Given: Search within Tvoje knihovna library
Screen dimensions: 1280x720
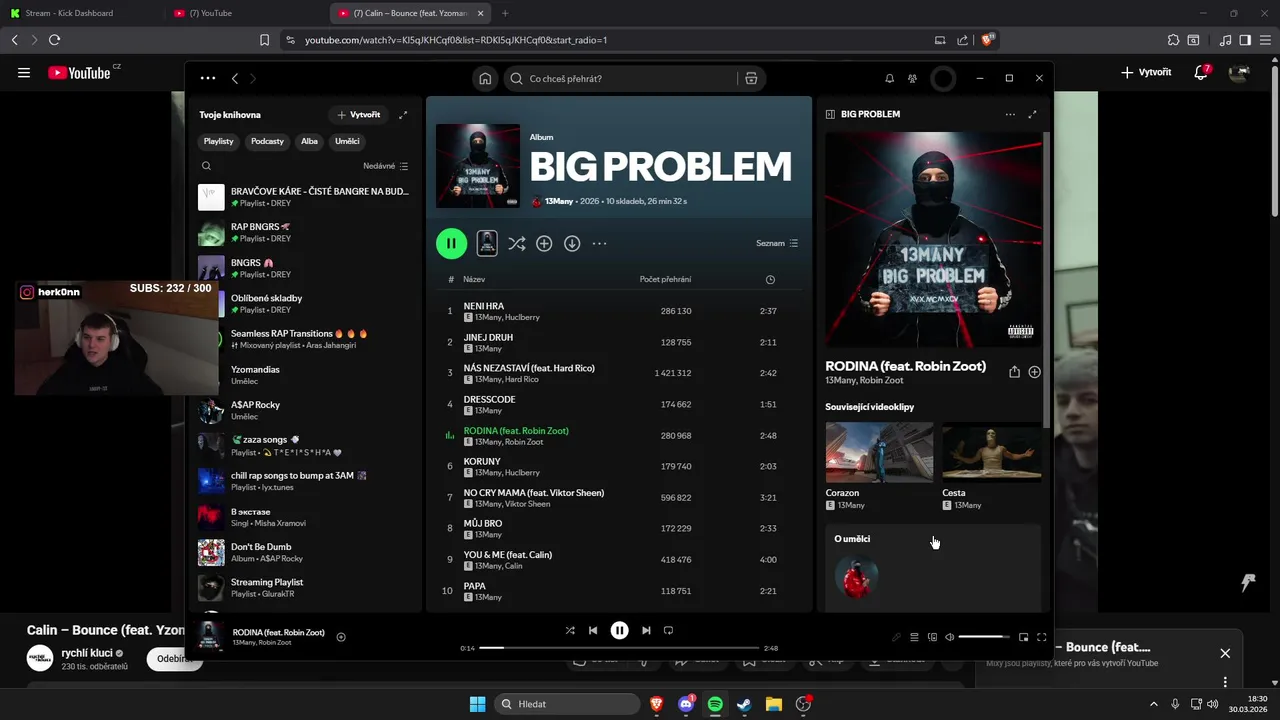Looking at the screenshot, I should click(206, 166).
